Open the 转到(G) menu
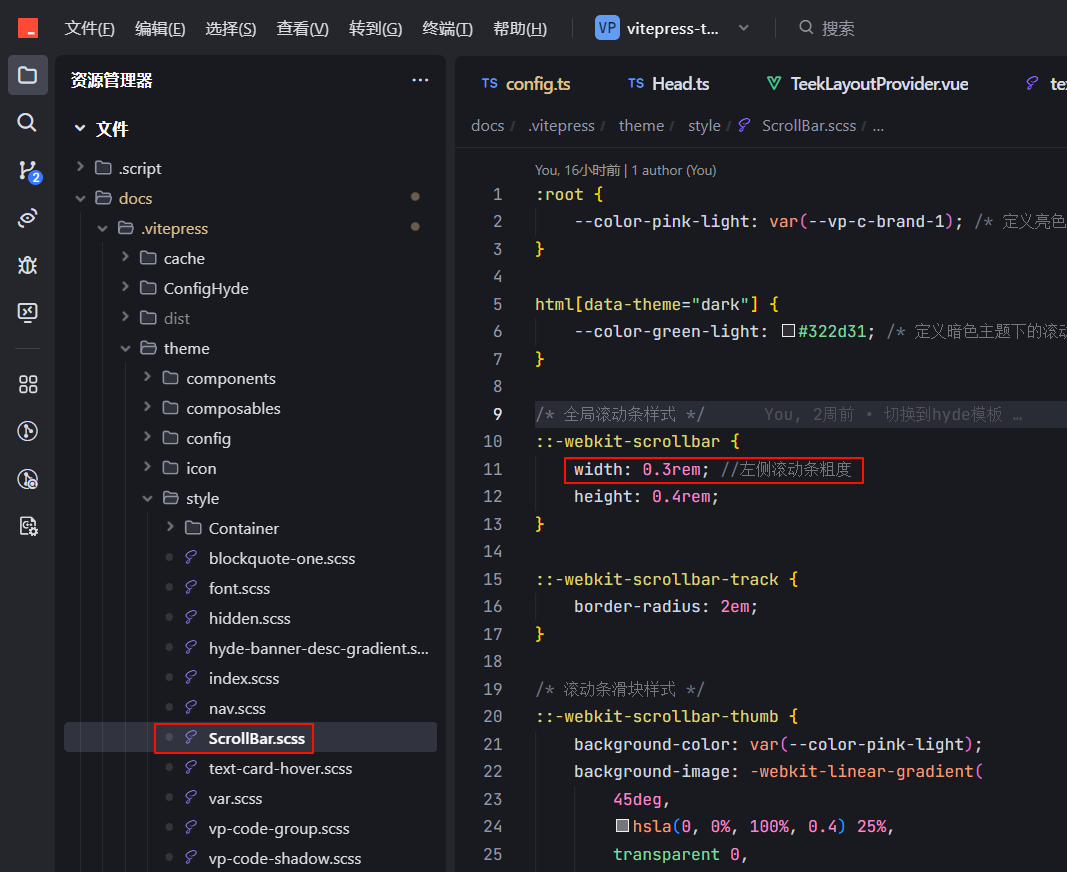 (x=375, y=29)
